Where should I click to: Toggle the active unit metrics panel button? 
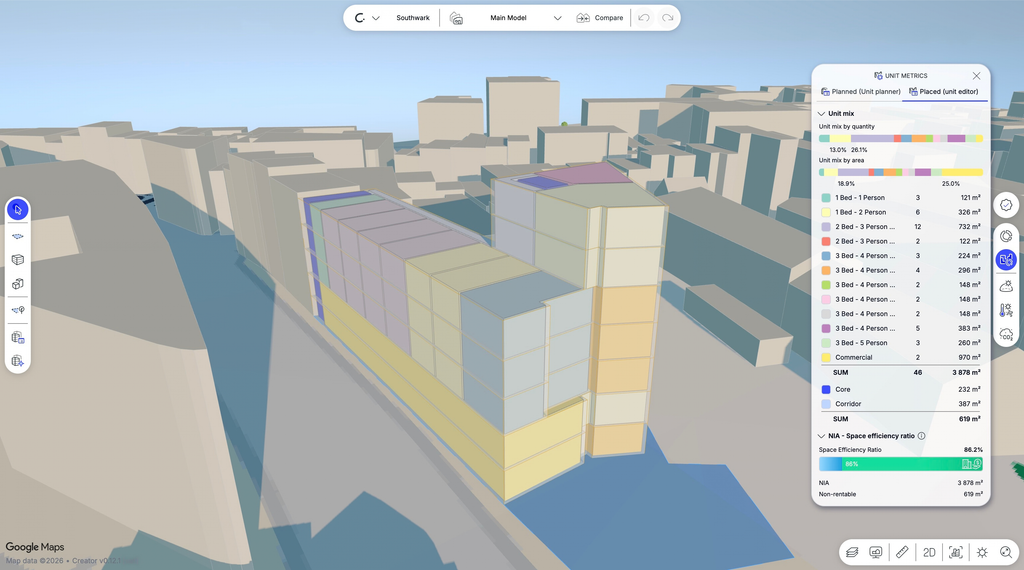(x=1006, y=260)
